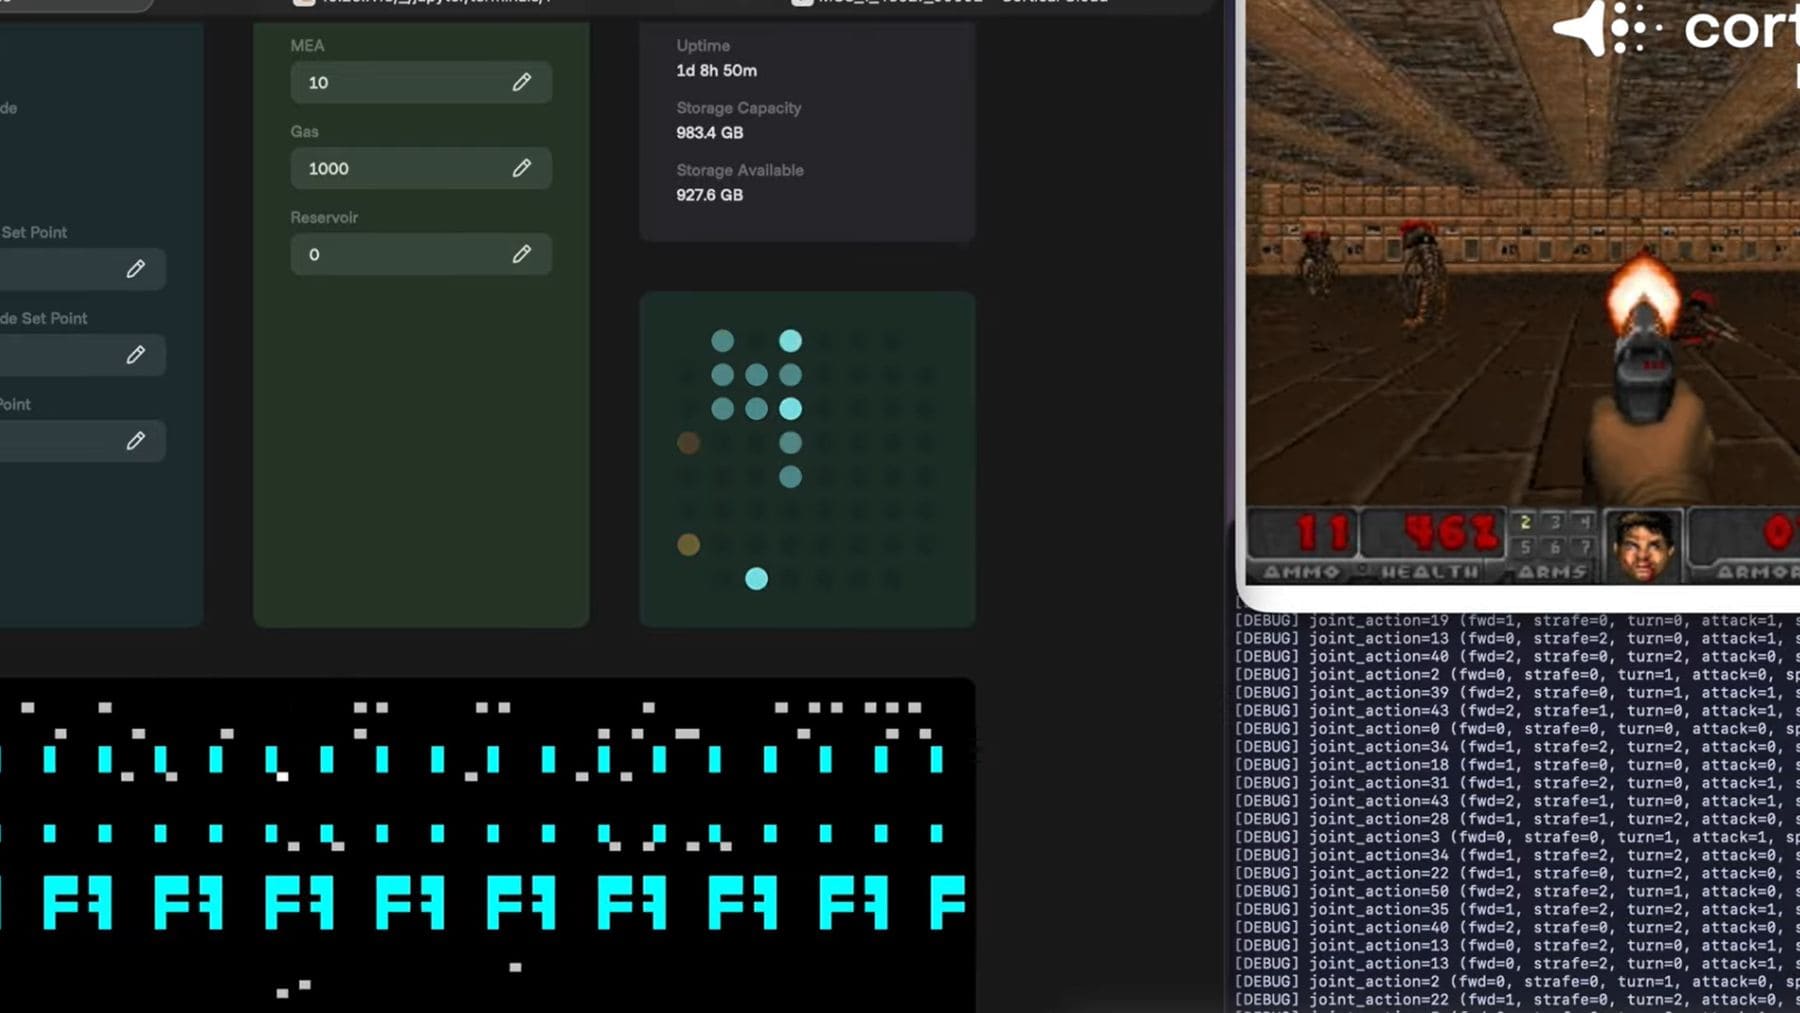Screen dimensions: 1800x1013
Task: Click the pencil edit icon beside the MEA field
Action: click(x=522, y=82)
